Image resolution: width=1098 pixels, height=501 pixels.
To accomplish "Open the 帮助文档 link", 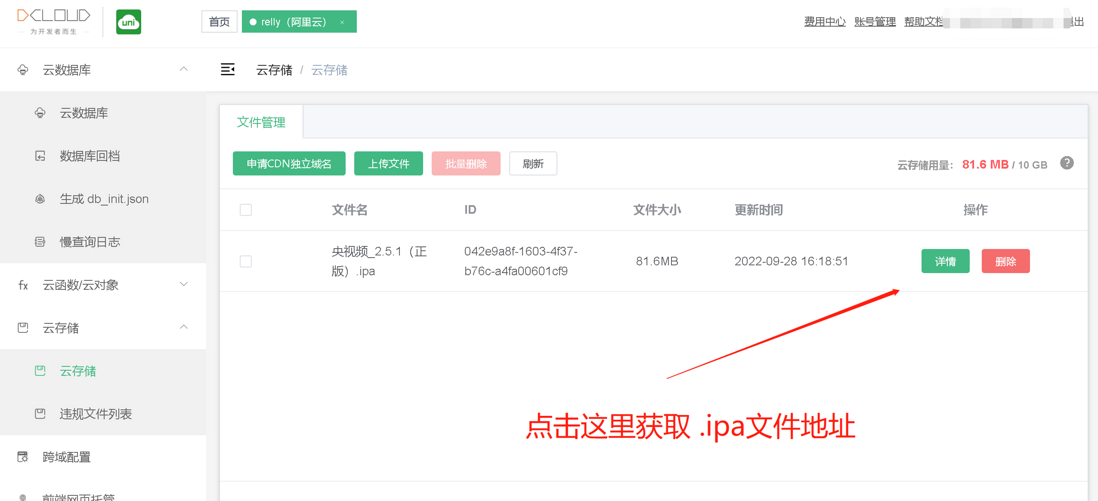I will click(924, 22).
